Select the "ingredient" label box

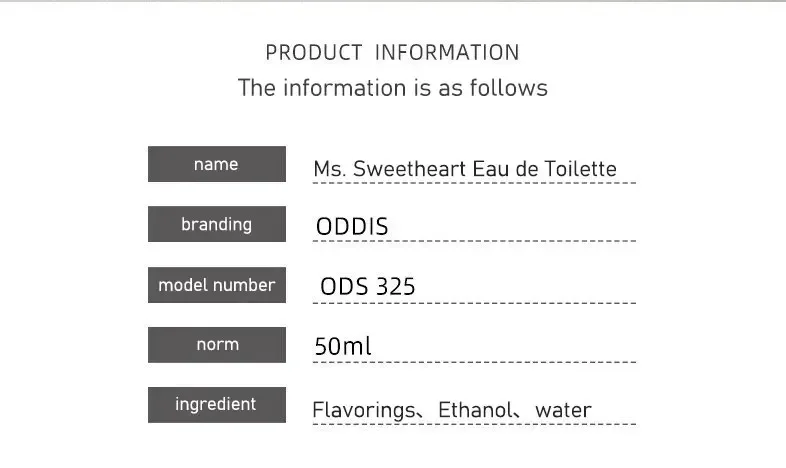[x=216, y=405]
